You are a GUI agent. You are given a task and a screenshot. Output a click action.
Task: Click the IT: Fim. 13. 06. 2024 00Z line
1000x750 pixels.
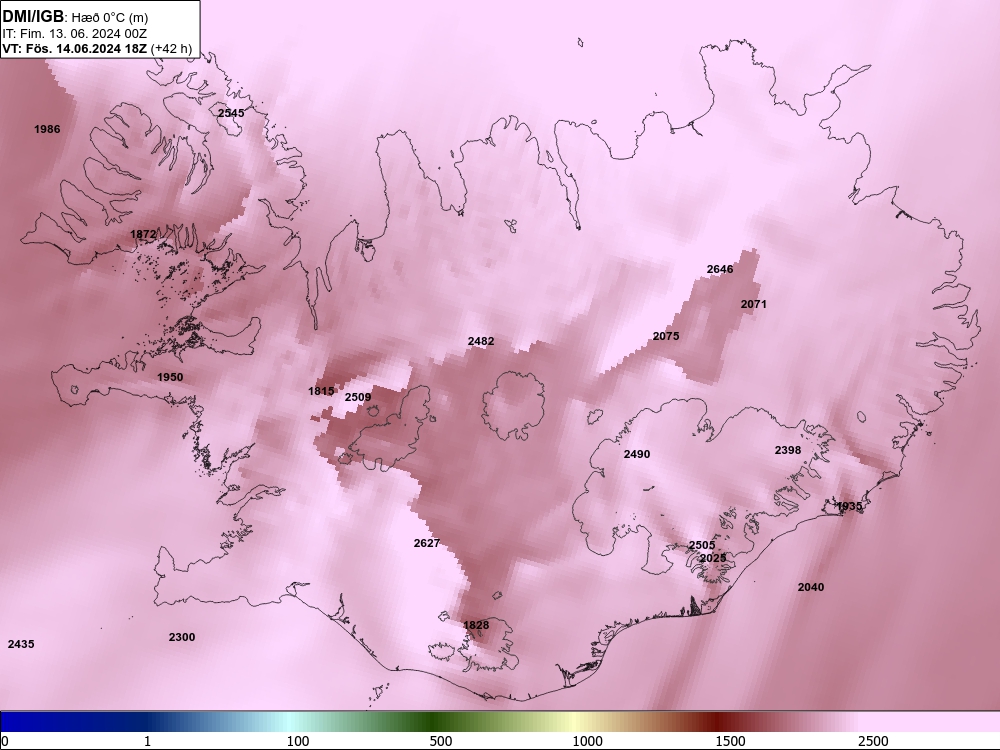(75, 34)
